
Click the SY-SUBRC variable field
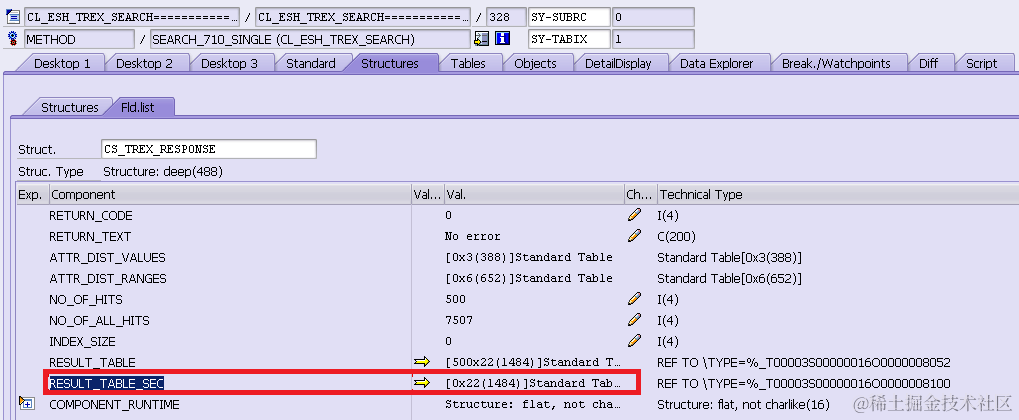click(x=569, y=17)
